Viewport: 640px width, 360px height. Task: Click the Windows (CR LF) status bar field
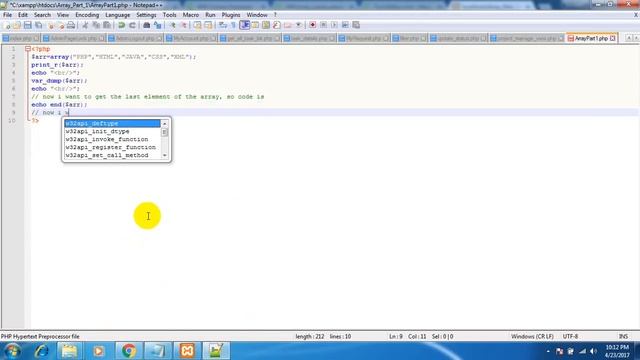click(x=532, y=336)
